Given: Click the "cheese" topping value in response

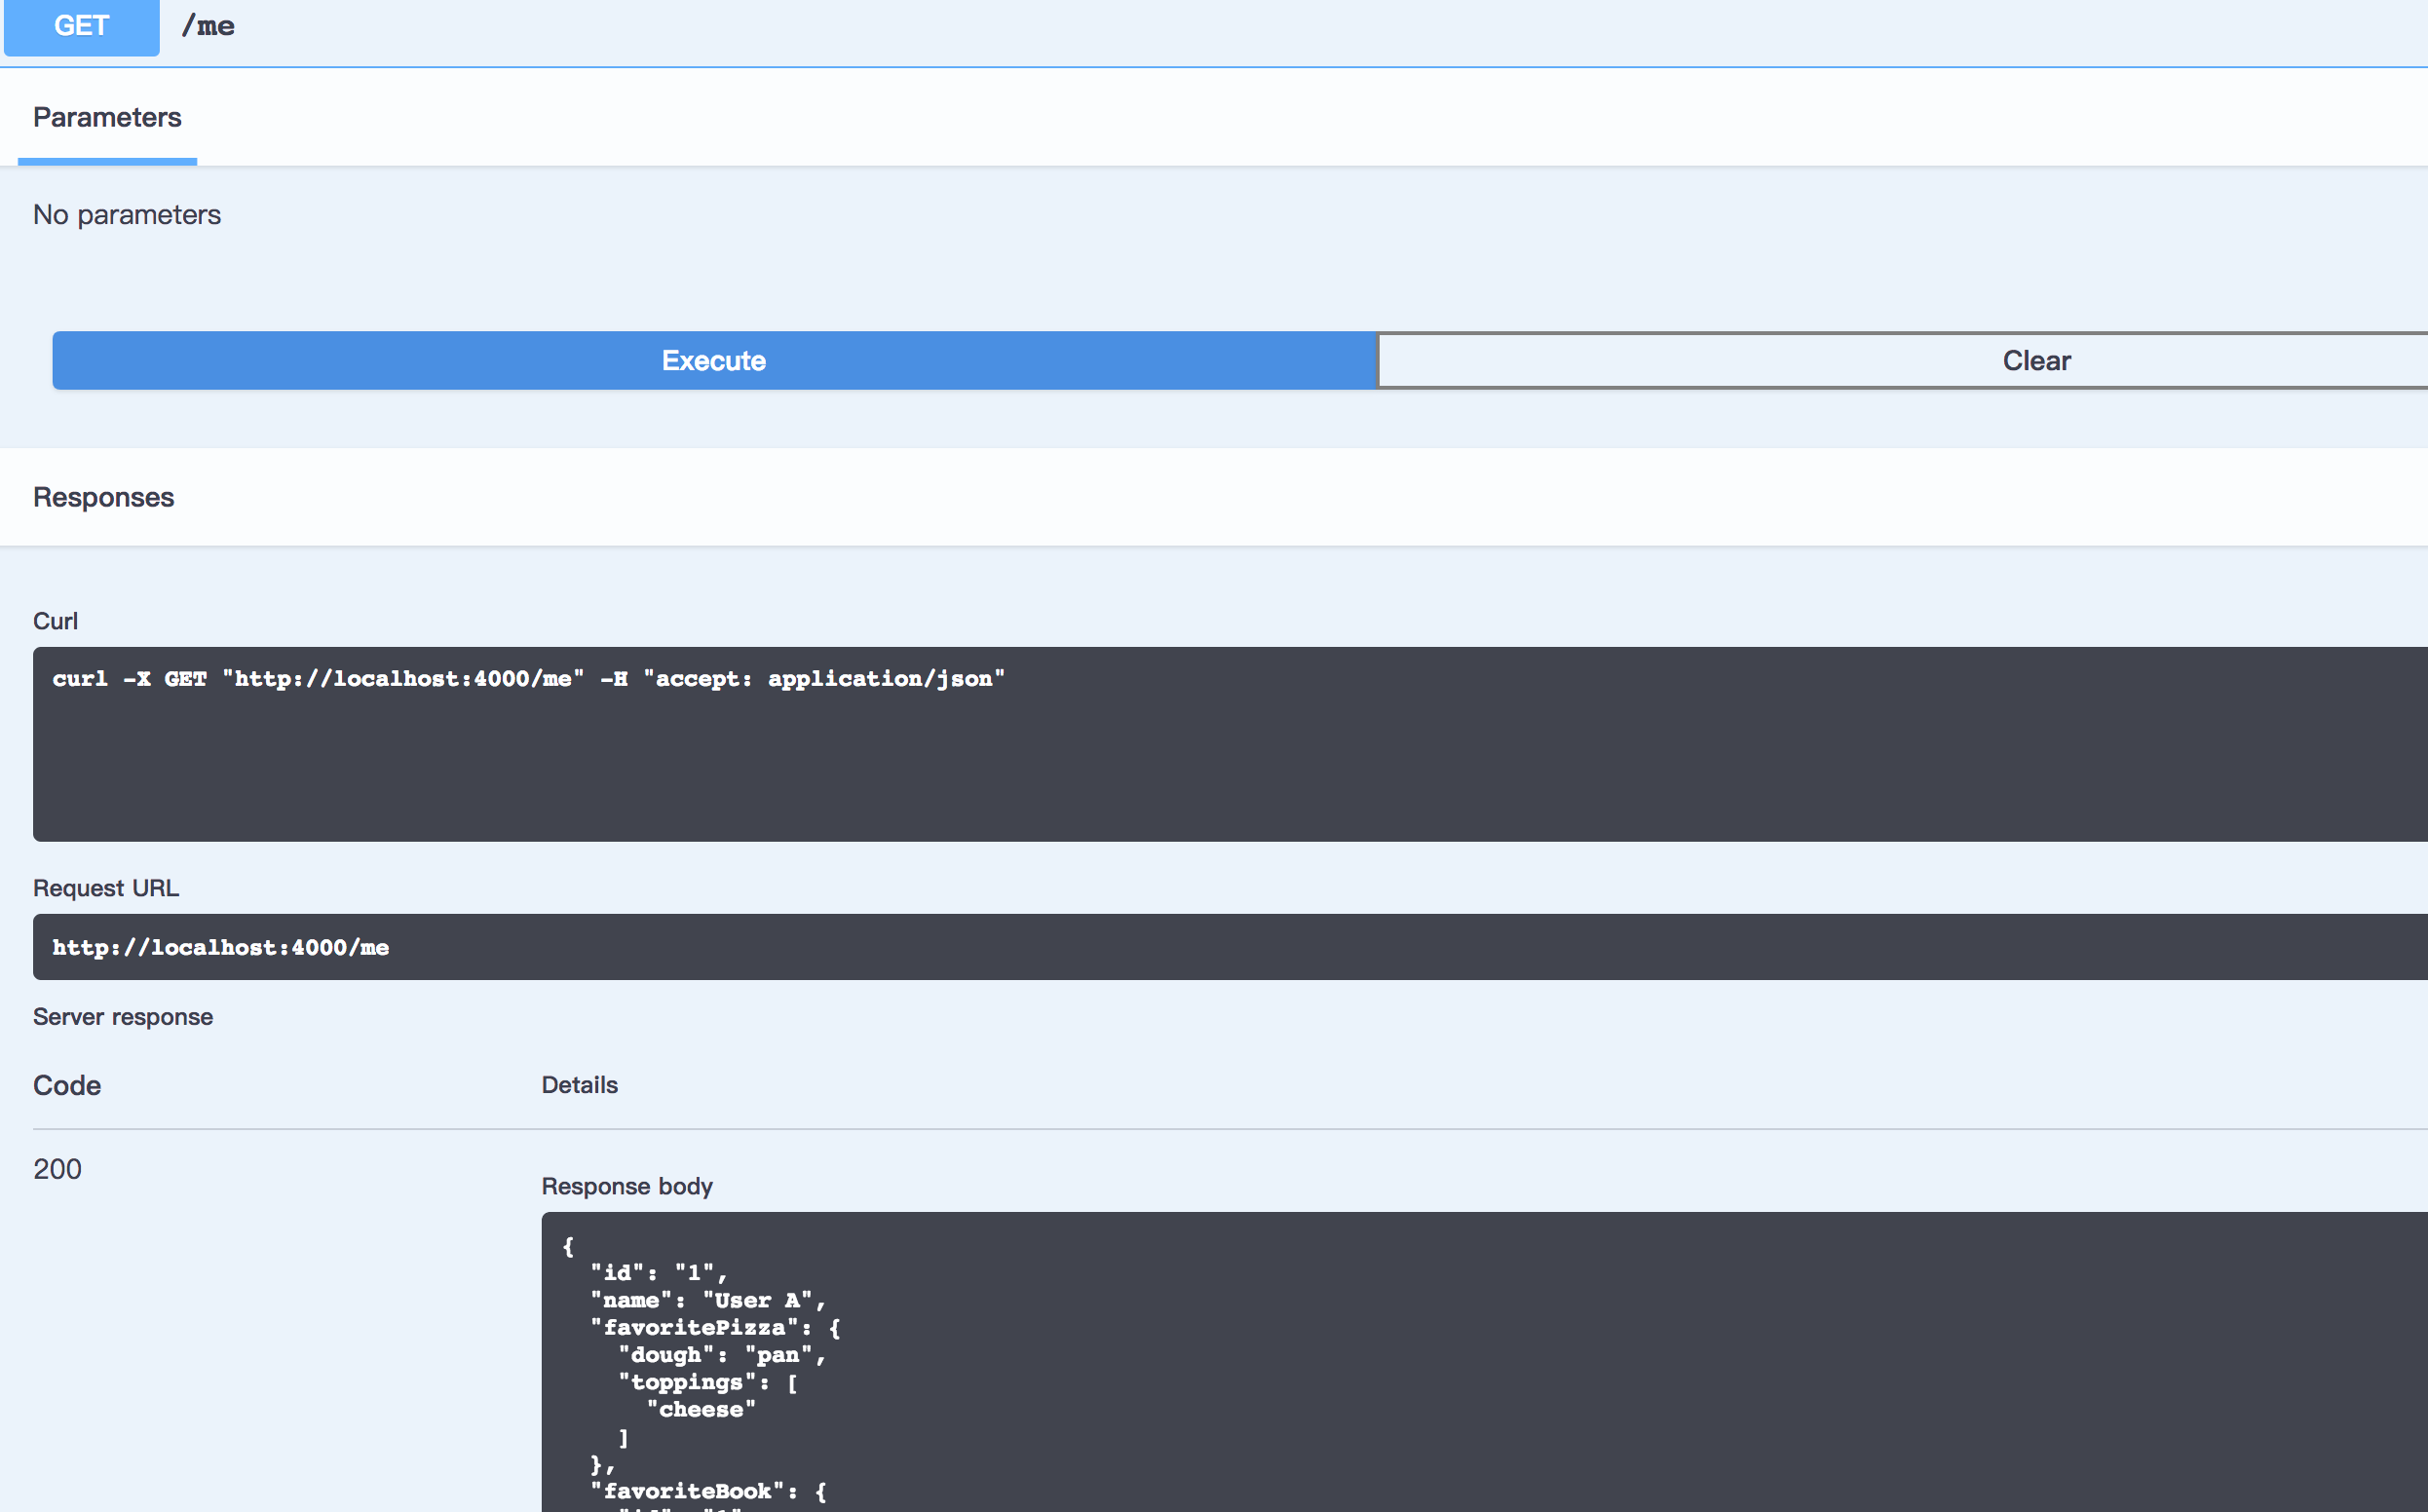Looking at the screenshot, I should 701,1410.
